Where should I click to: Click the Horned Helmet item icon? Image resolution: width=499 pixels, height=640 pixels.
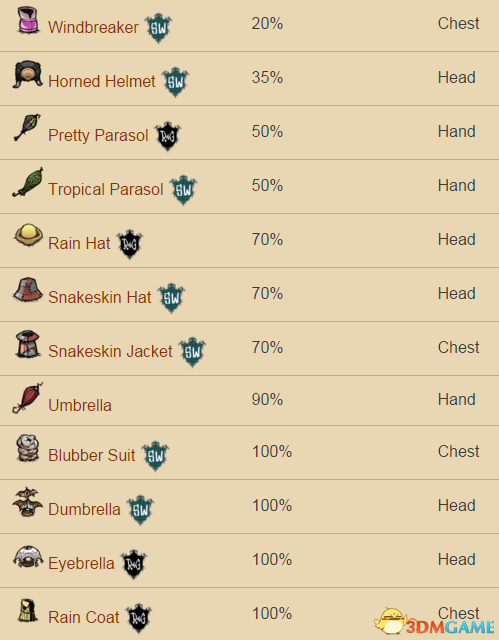28,74
